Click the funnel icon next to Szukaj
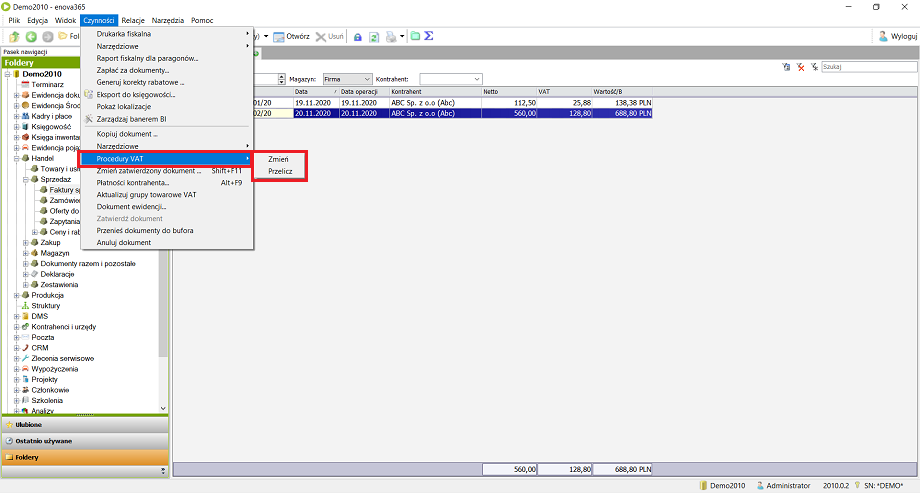The height and width of the screenshot is (493, 920). (x=814, y=67)
